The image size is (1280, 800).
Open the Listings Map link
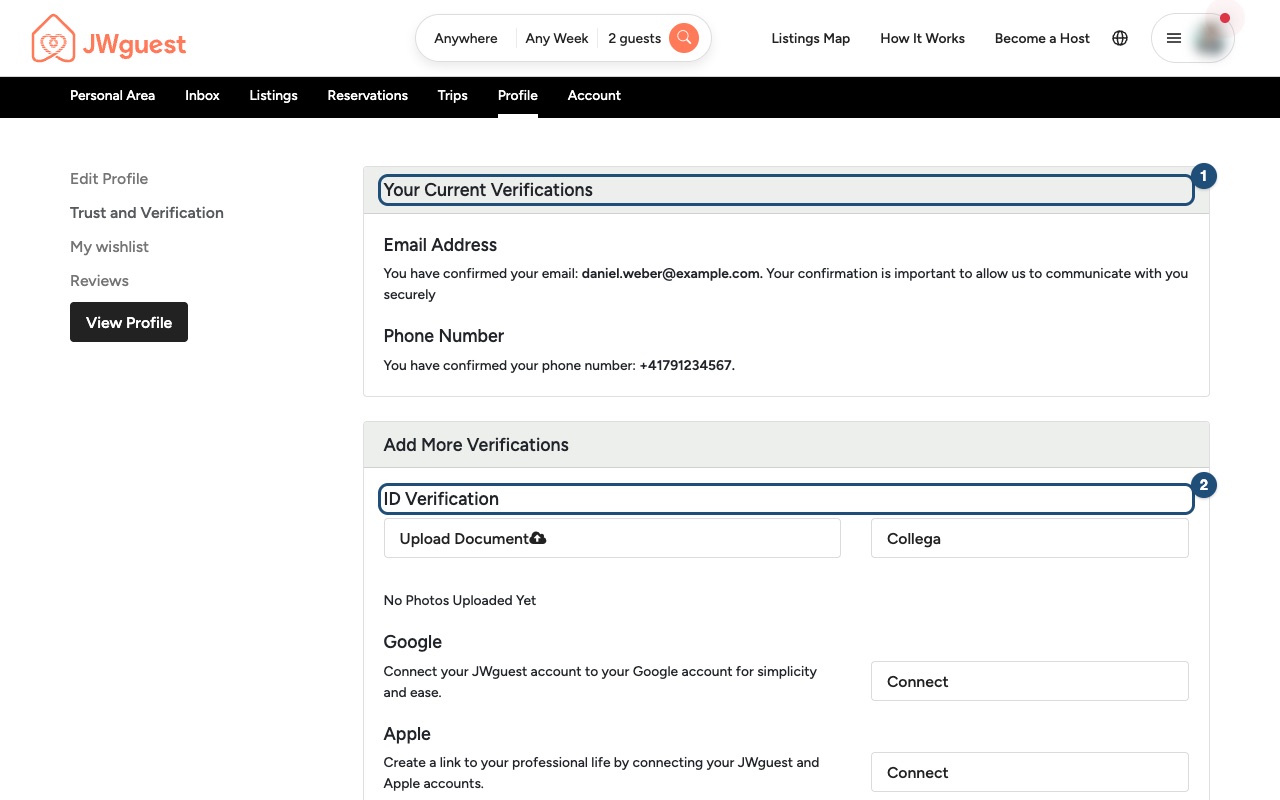[x=811, y=38]
